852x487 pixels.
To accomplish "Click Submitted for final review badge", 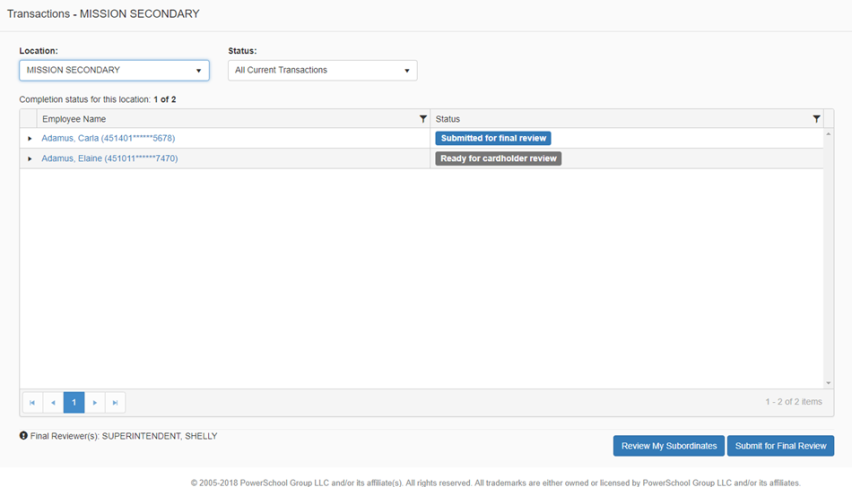I will click(493, 138).
